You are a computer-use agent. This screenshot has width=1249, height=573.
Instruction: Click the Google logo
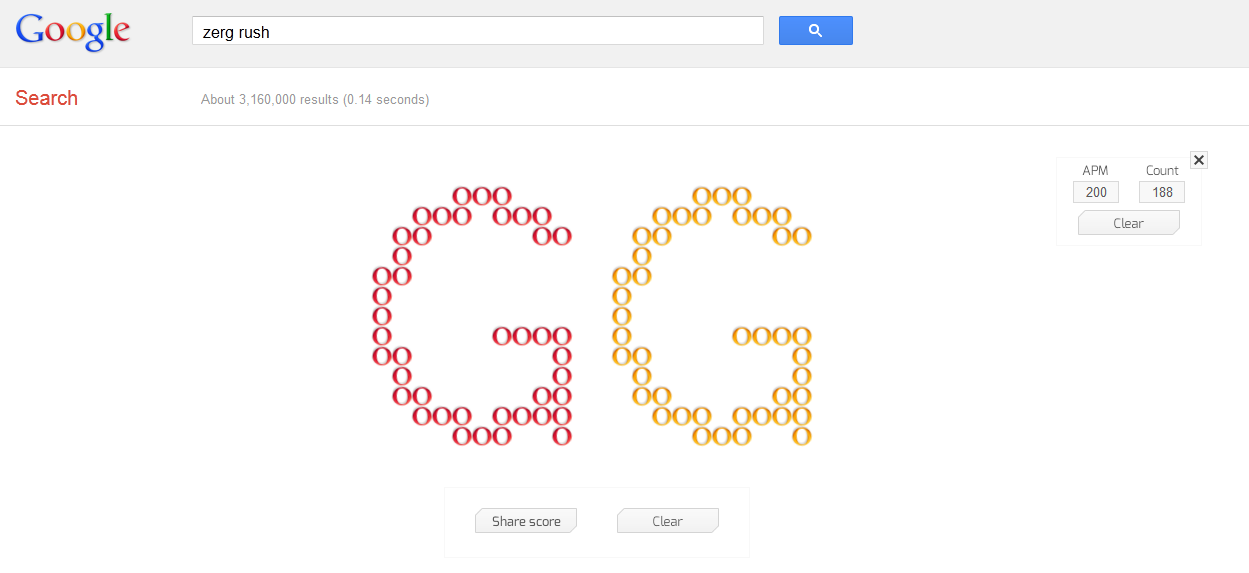pyautogui.click(x=73, y=31)
